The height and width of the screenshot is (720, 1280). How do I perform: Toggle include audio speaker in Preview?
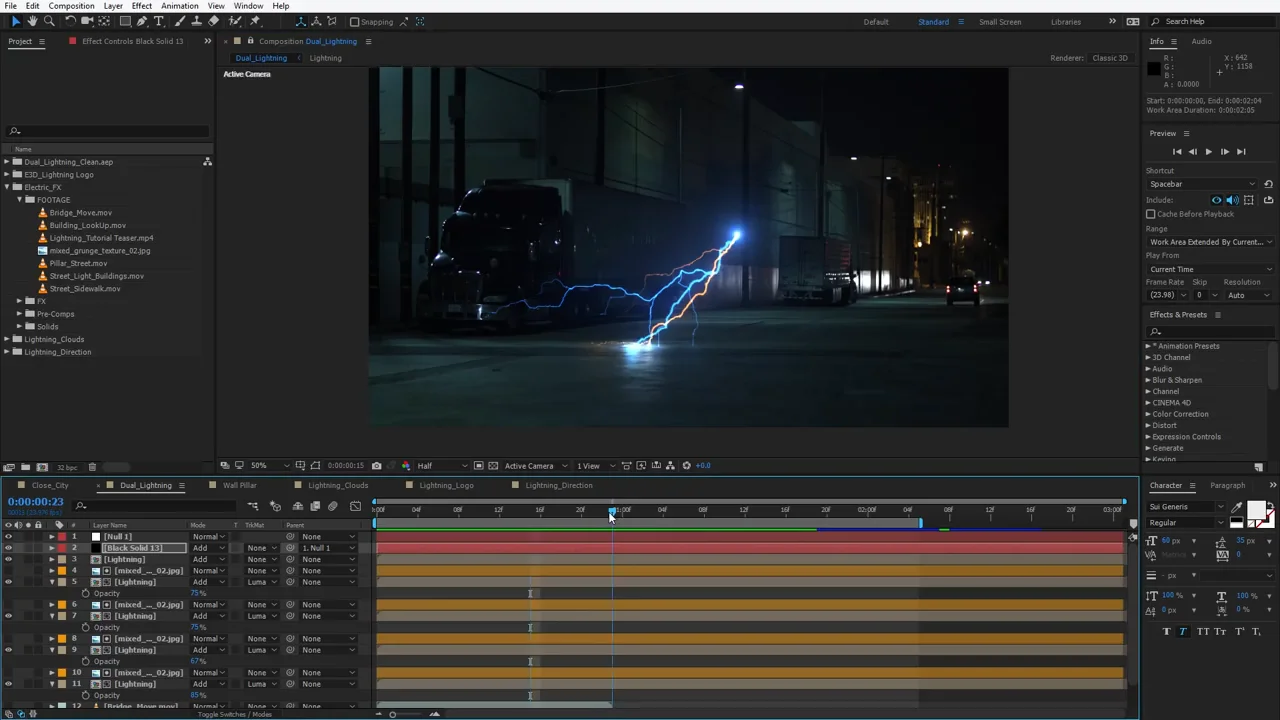(1232, 200)
